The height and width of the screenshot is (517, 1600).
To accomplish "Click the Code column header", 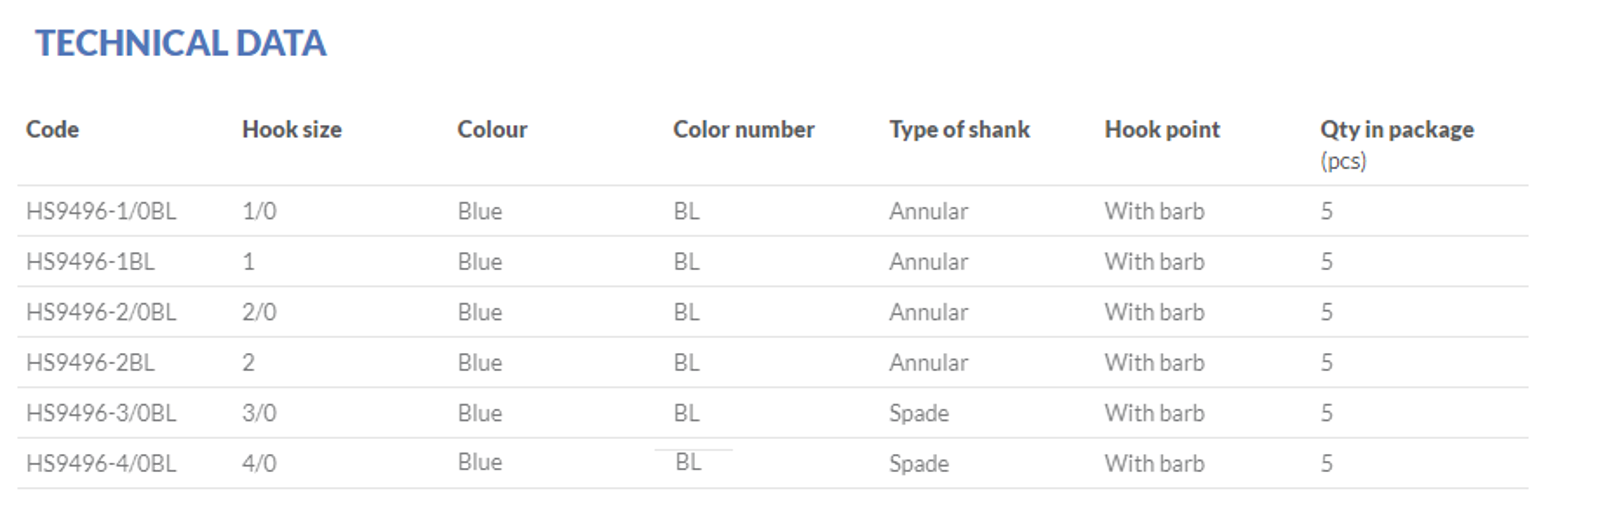I will pos(52,129).
